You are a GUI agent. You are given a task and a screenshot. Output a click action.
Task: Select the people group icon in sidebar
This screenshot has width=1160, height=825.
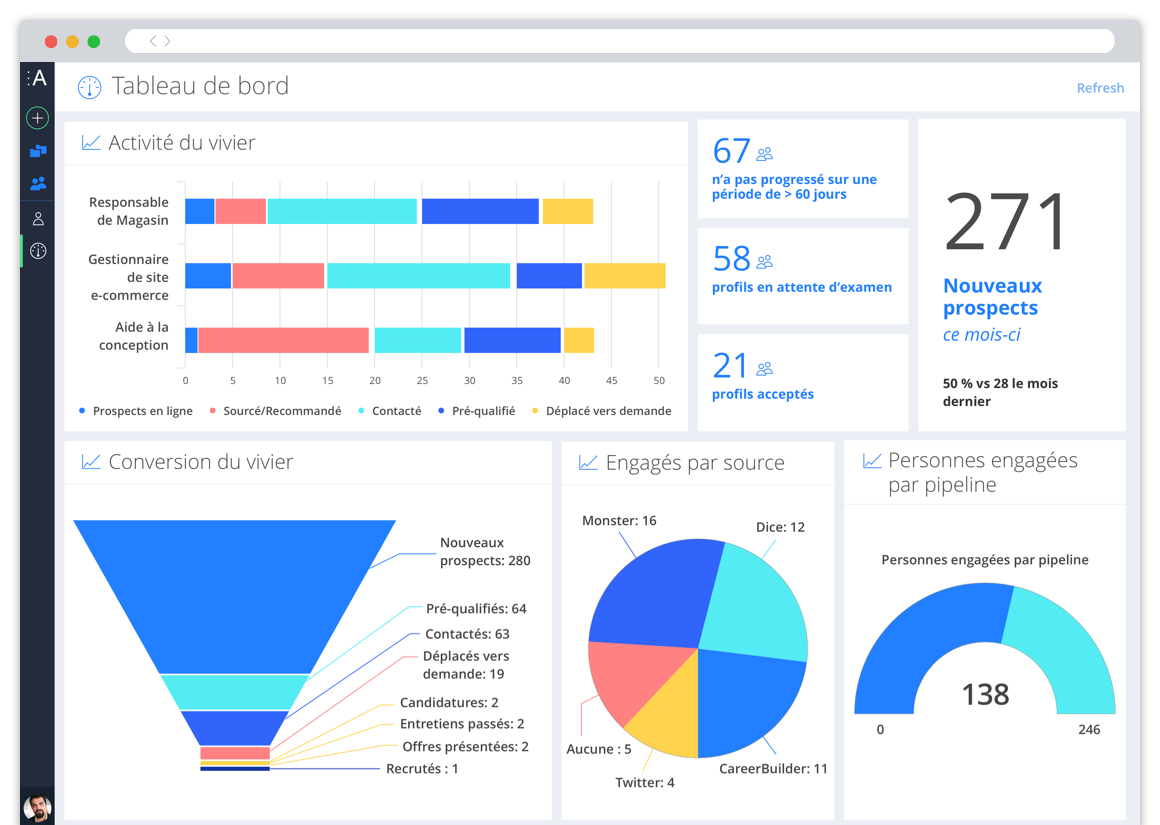[x=38, y=184]
